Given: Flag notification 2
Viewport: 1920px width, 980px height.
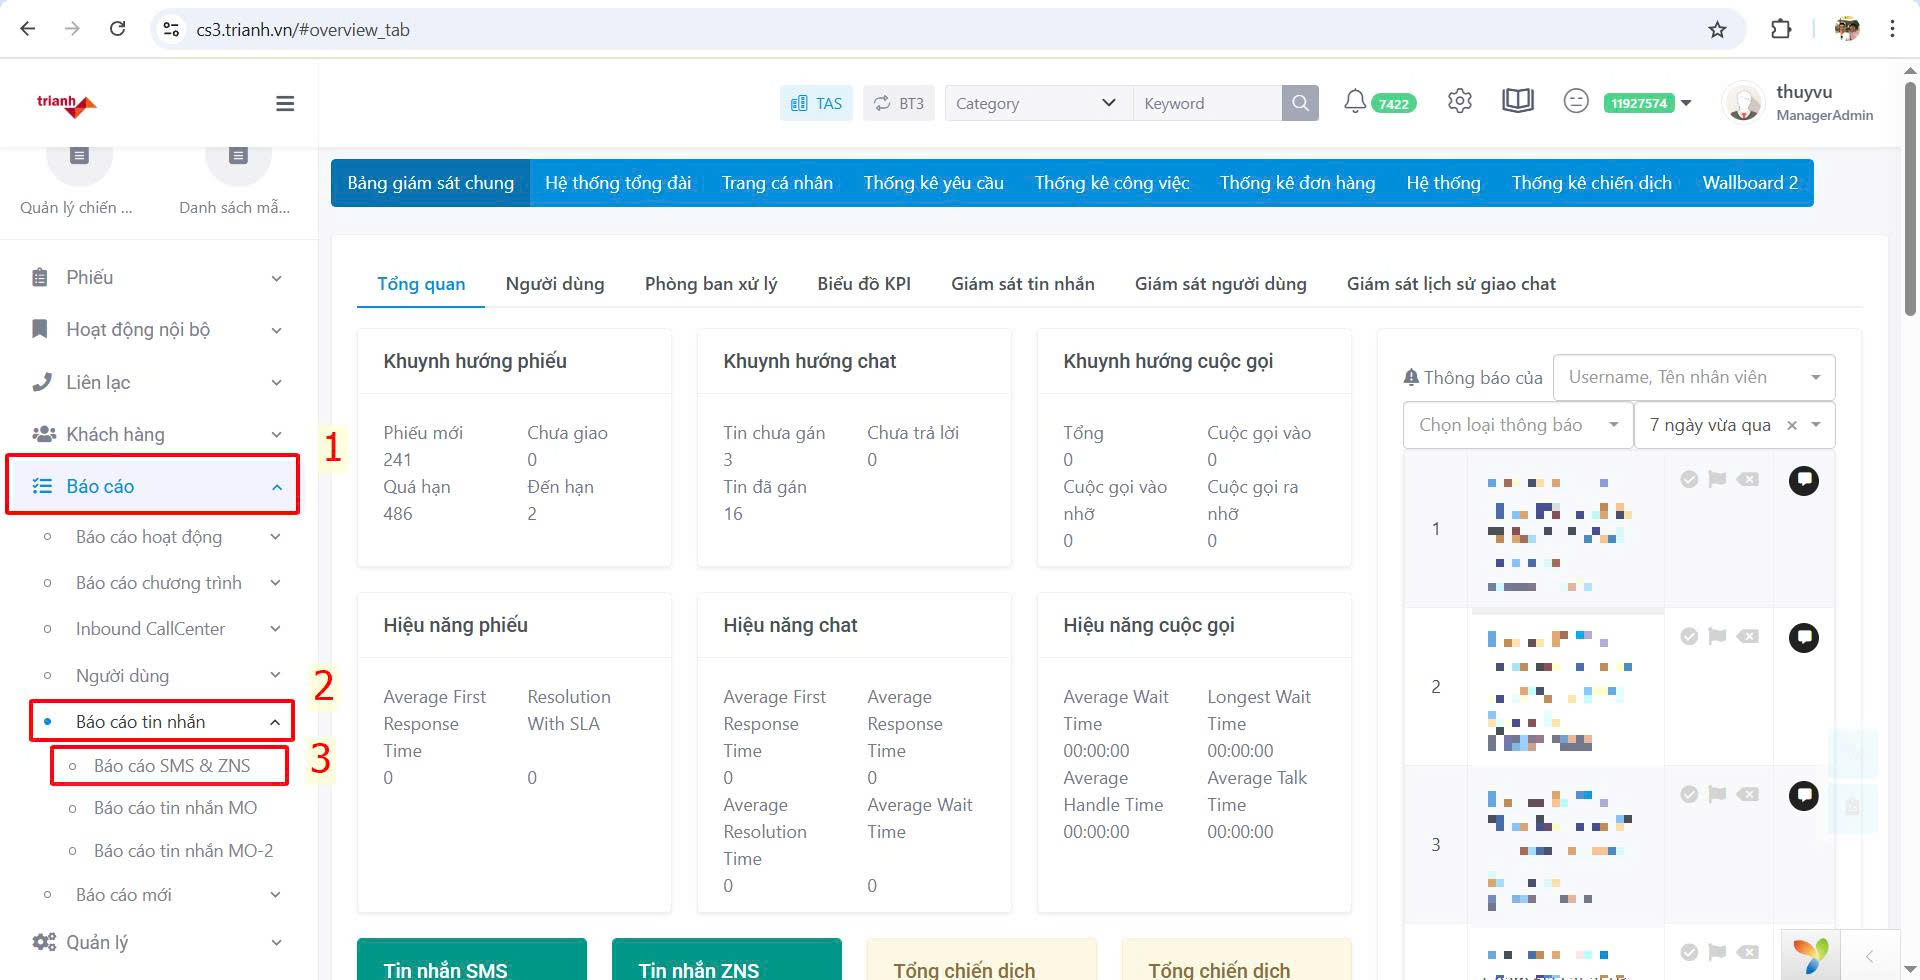Looking at the screenshot, I should pyautogui.click(x=1717, y=636).
